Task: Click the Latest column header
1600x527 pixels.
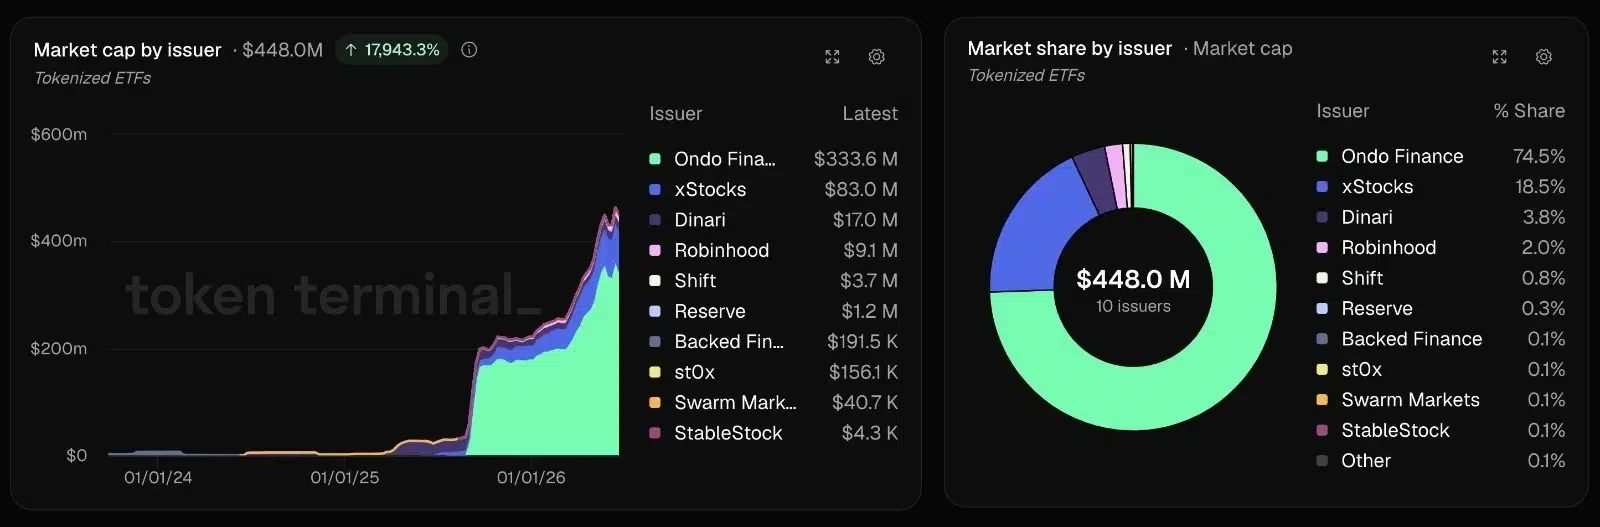Action: click(870, 114)
